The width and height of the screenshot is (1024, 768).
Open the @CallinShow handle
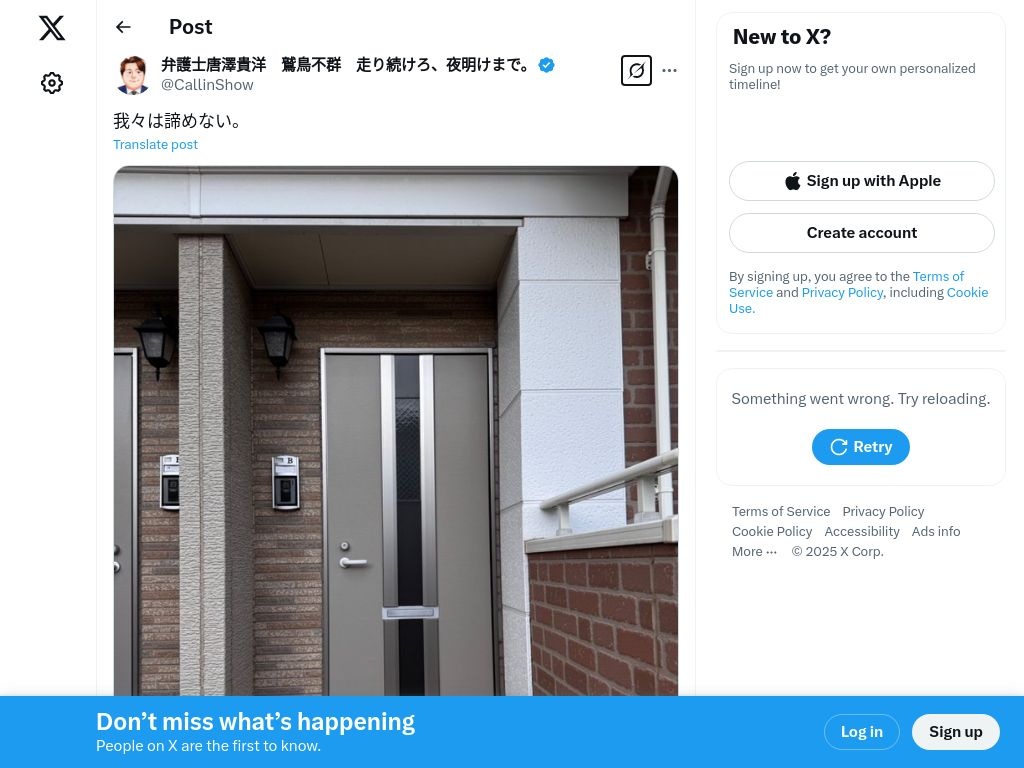207,85
